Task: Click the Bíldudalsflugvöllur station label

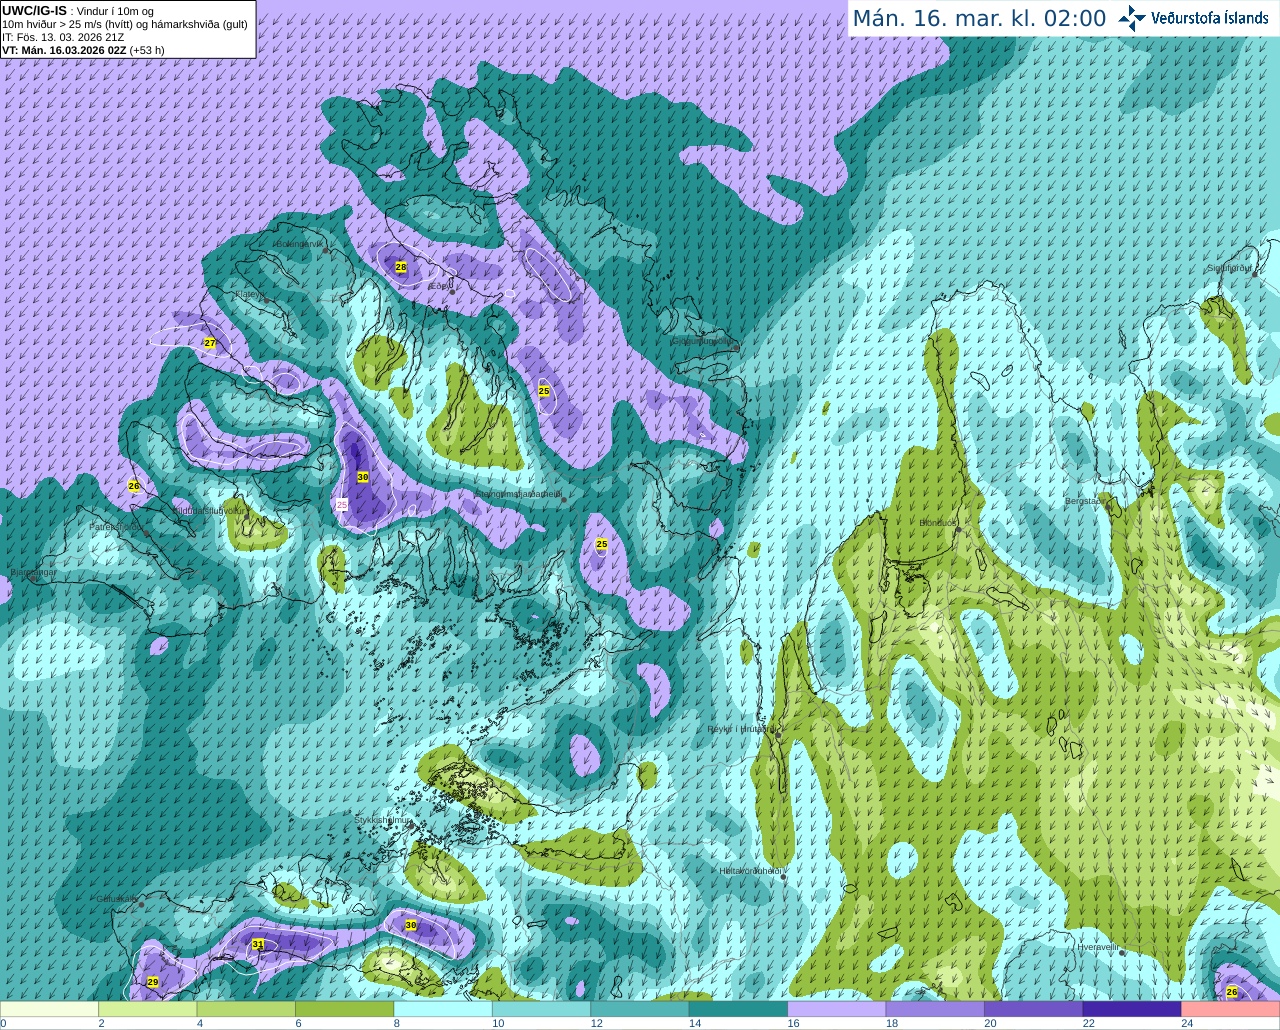Action: 209,510
